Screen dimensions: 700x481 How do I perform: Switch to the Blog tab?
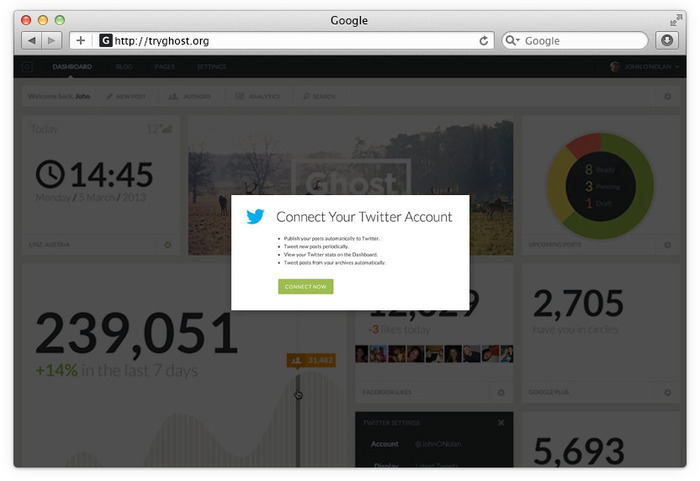[124, 67]
